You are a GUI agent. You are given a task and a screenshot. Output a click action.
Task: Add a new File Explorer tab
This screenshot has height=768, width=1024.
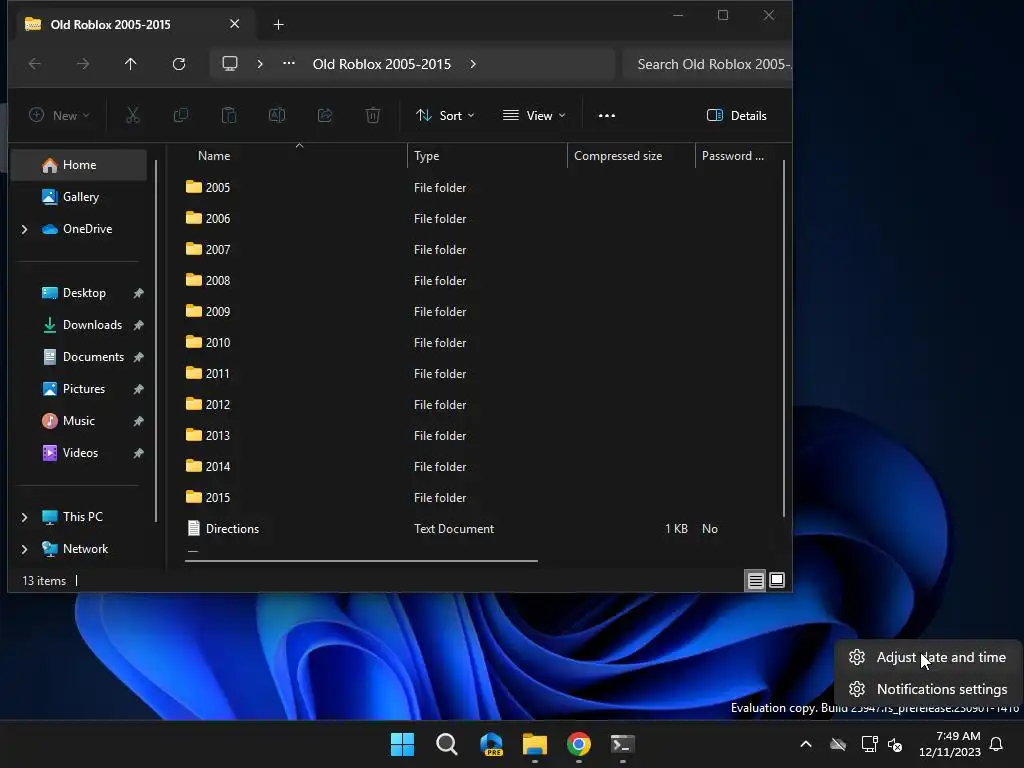(x=278, y=25)
